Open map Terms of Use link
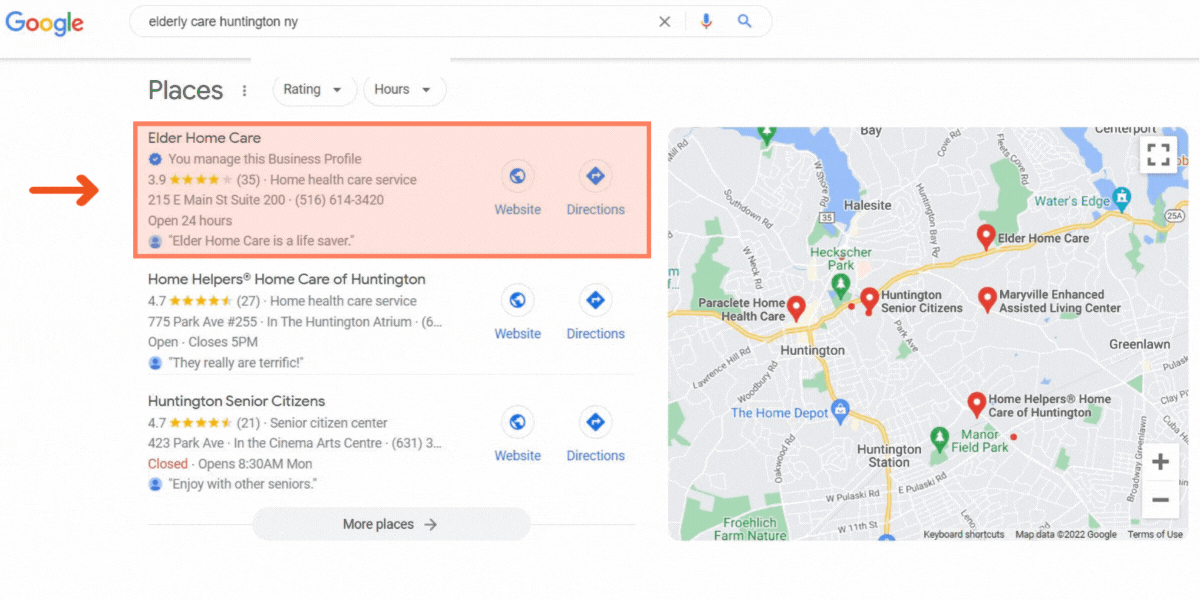Screen dimensions: 1200x600 [x=1155, y=535]
